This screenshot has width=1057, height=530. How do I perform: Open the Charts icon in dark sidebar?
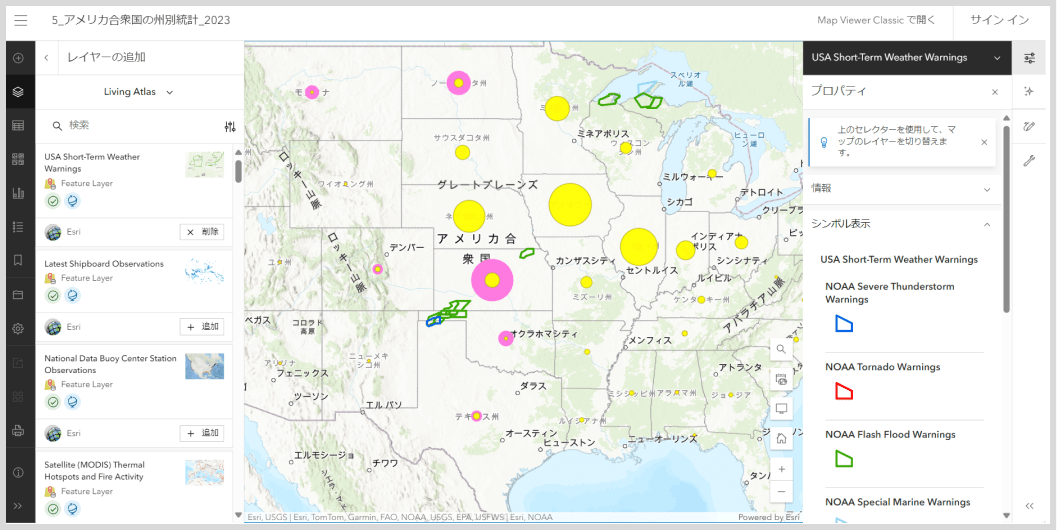[x=18, y=193]
